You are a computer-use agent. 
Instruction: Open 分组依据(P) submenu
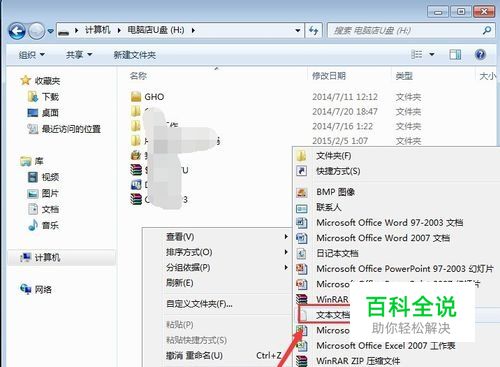(217, 267)
